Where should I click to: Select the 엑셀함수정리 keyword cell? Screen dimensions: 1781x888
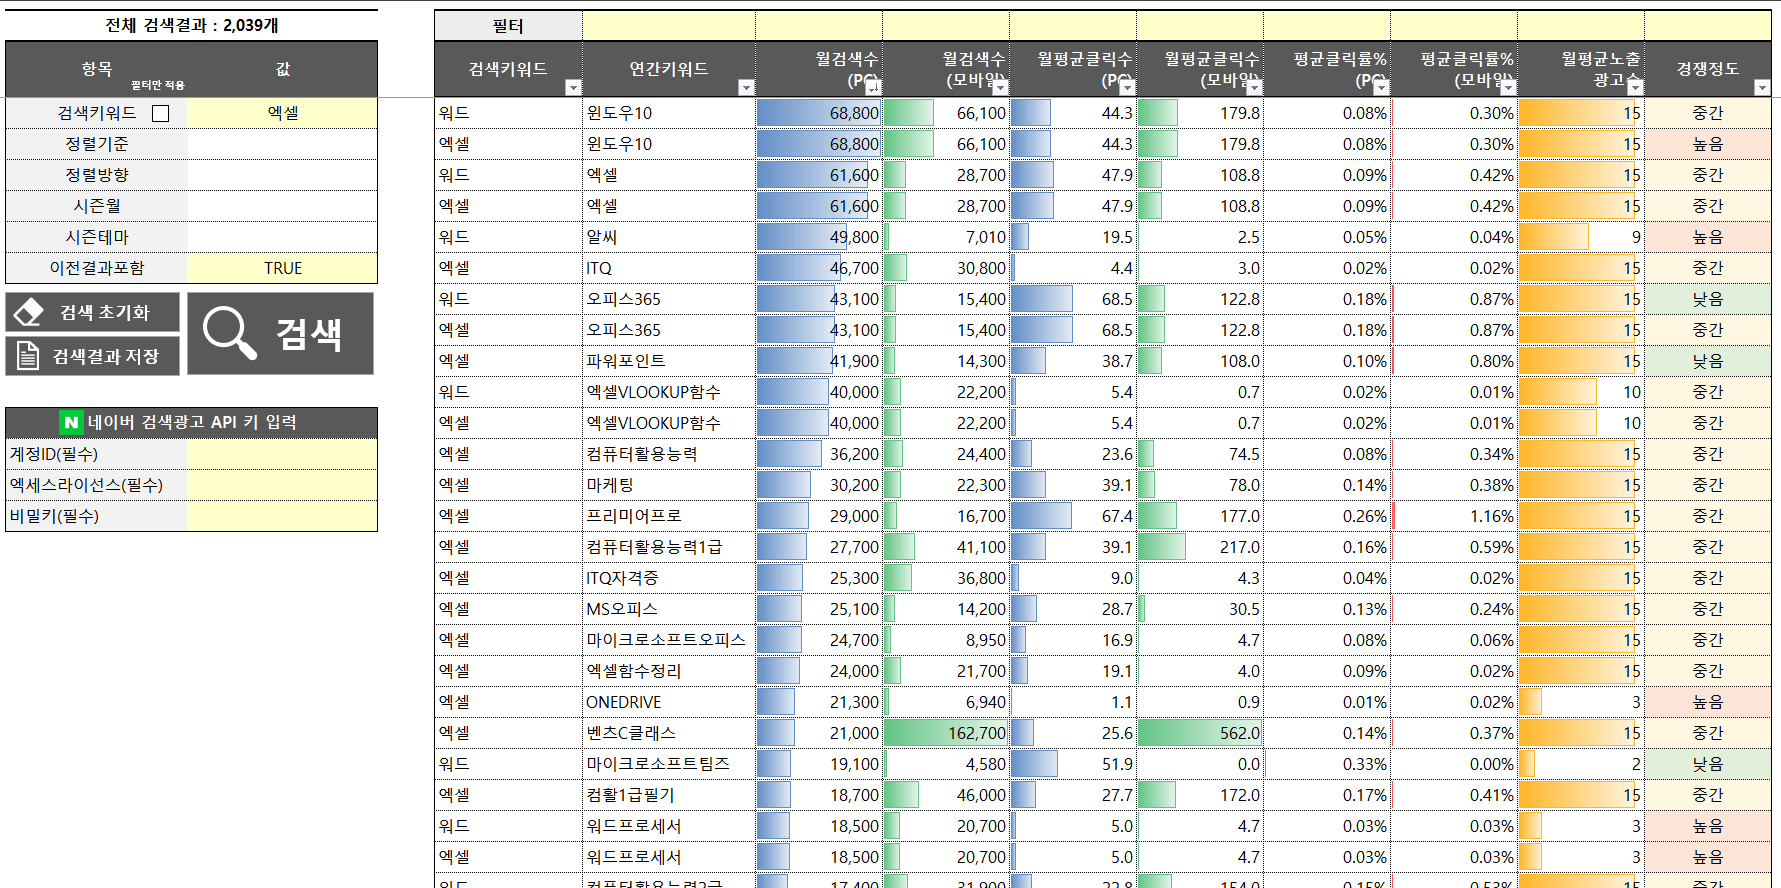[x=669, y=671]
